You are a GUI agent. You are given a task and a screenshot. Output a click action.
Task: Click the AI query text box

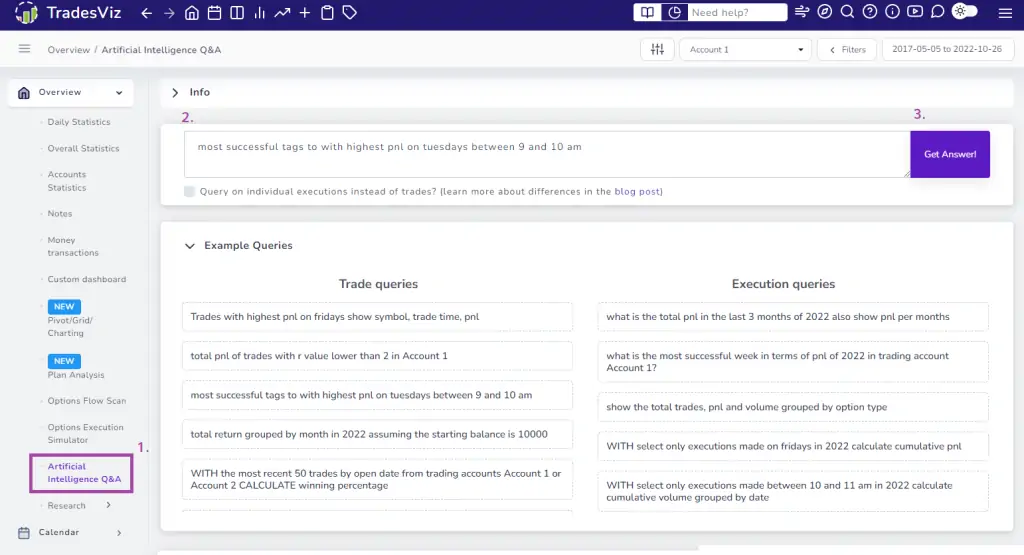pyautogui.click(x=547, y=154)
